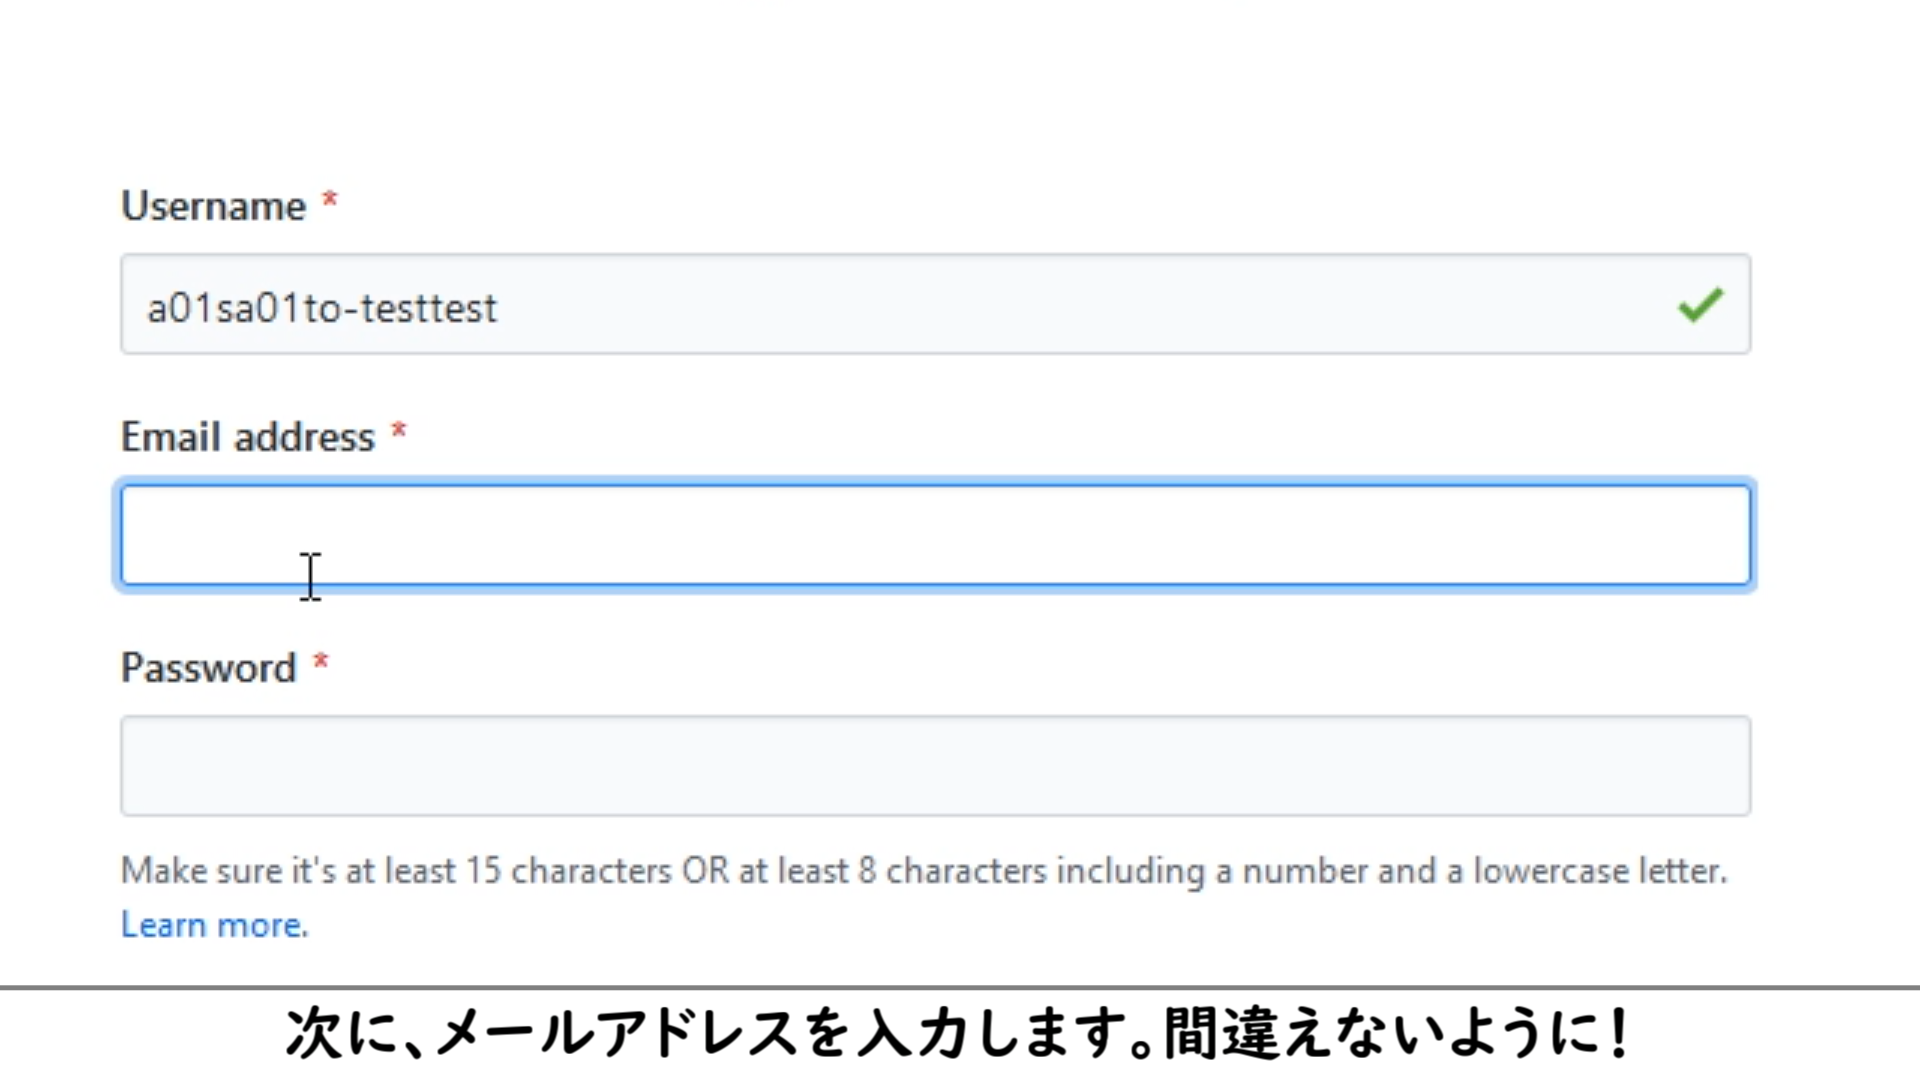Click the Password label text
Viewport: 1920px width, 1080px height.
click(x=208, y=668)
